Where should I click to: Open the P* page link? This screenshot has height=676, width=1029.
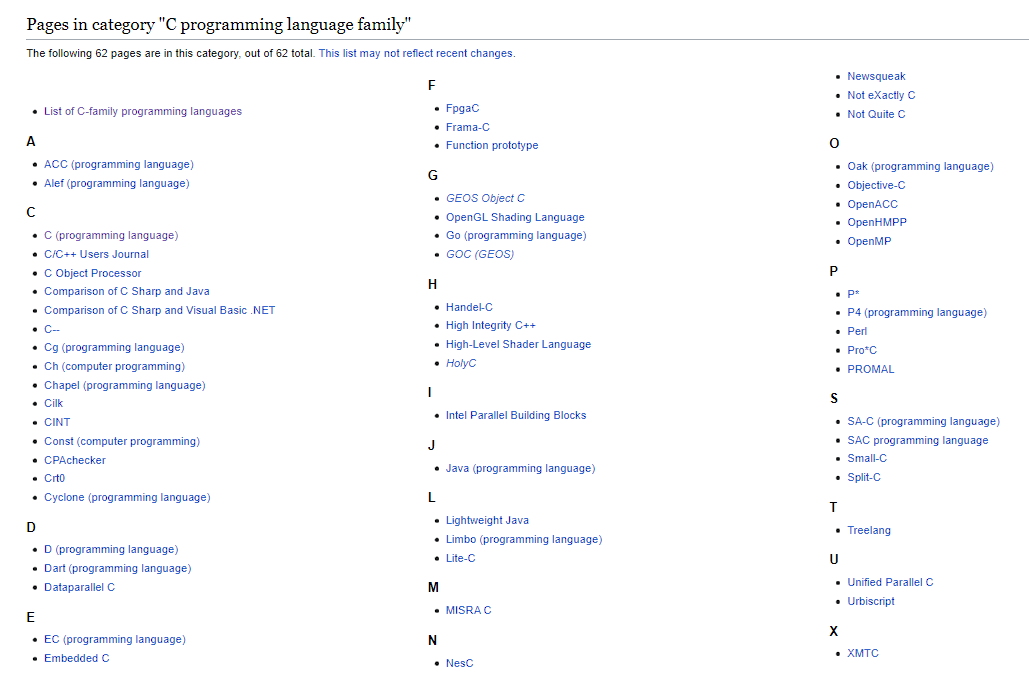click(x=853, y=294)
